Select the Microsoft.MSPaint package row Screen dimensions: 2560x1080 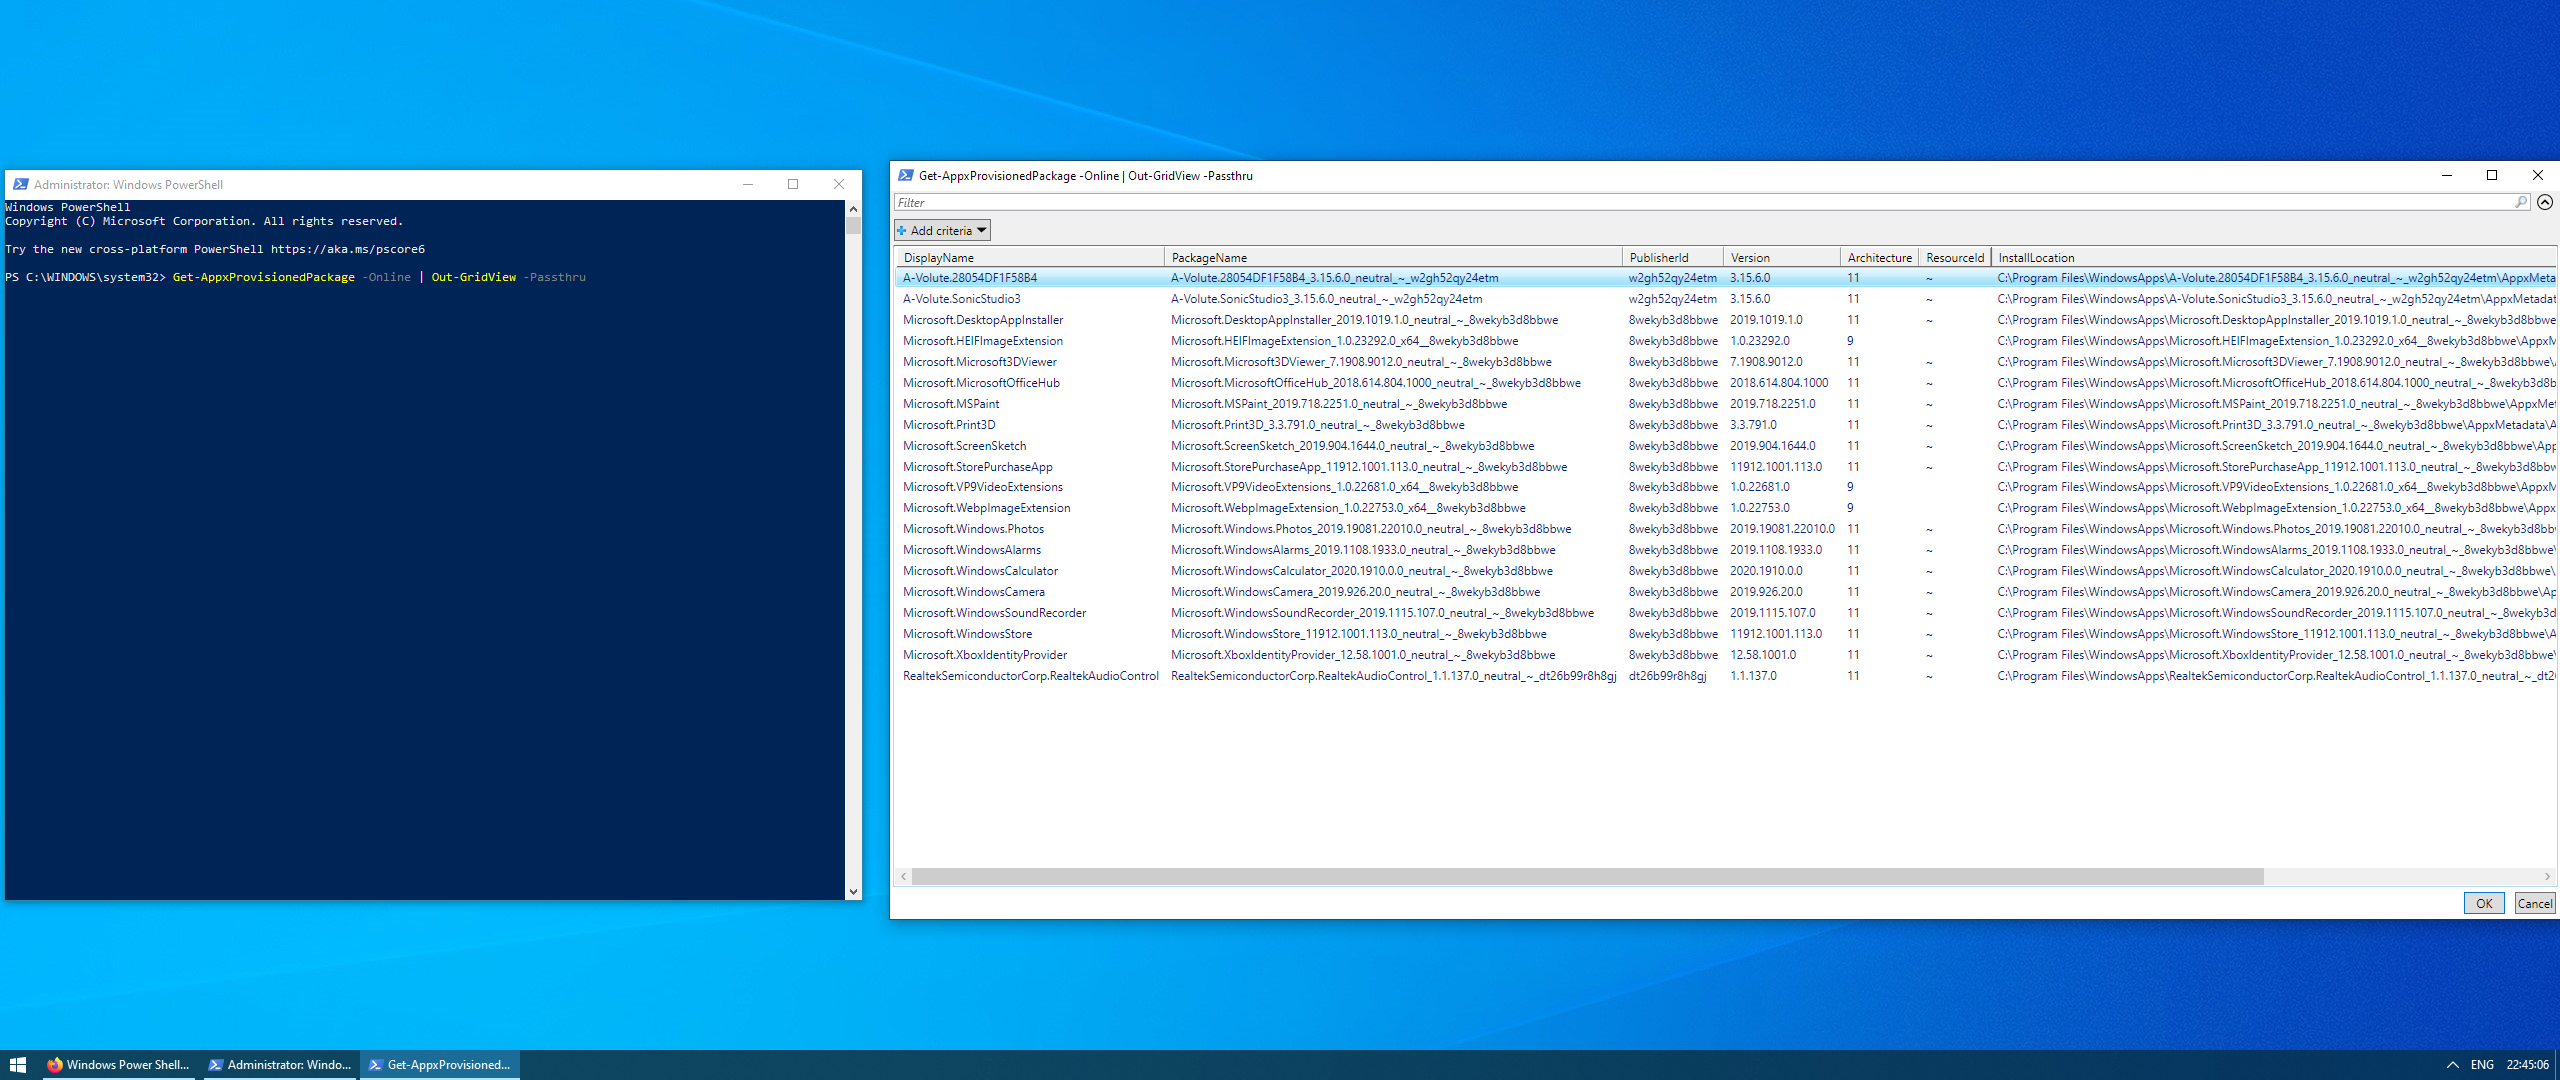tap(951, 404)
